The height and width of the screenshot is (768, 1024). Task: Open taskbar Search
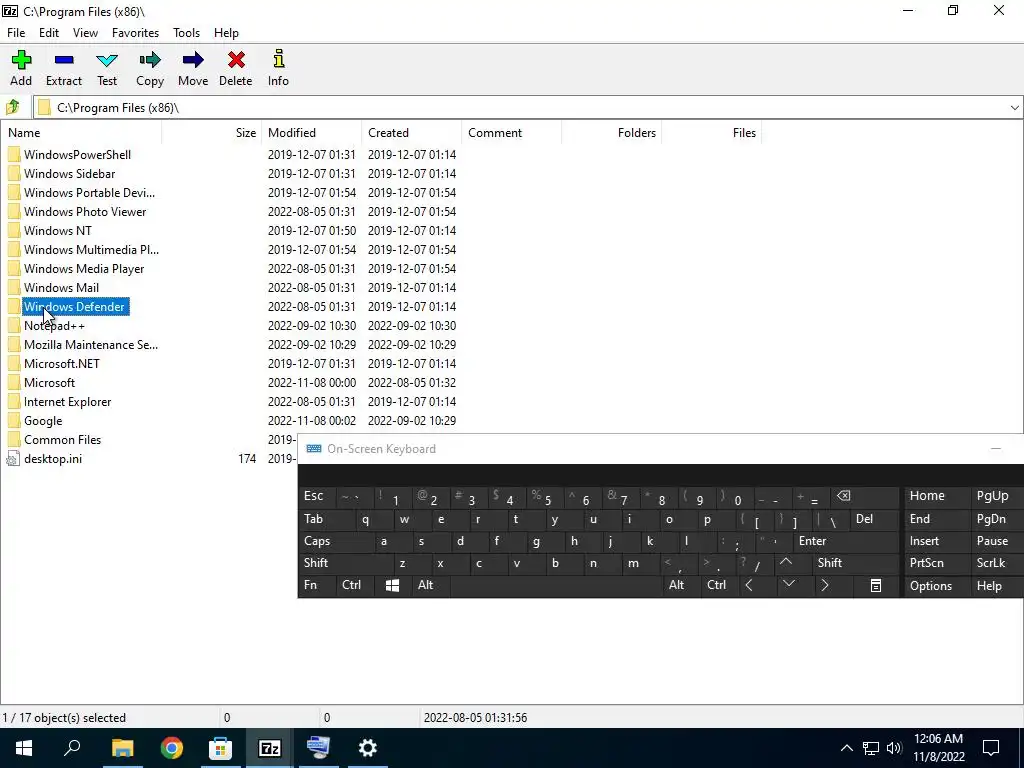[x=72, y=748]
